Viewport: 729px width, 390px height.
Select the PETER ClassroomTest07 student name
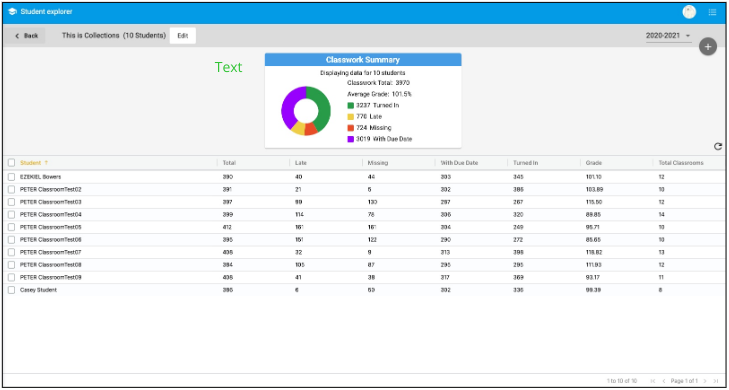(x=51, y=252)
